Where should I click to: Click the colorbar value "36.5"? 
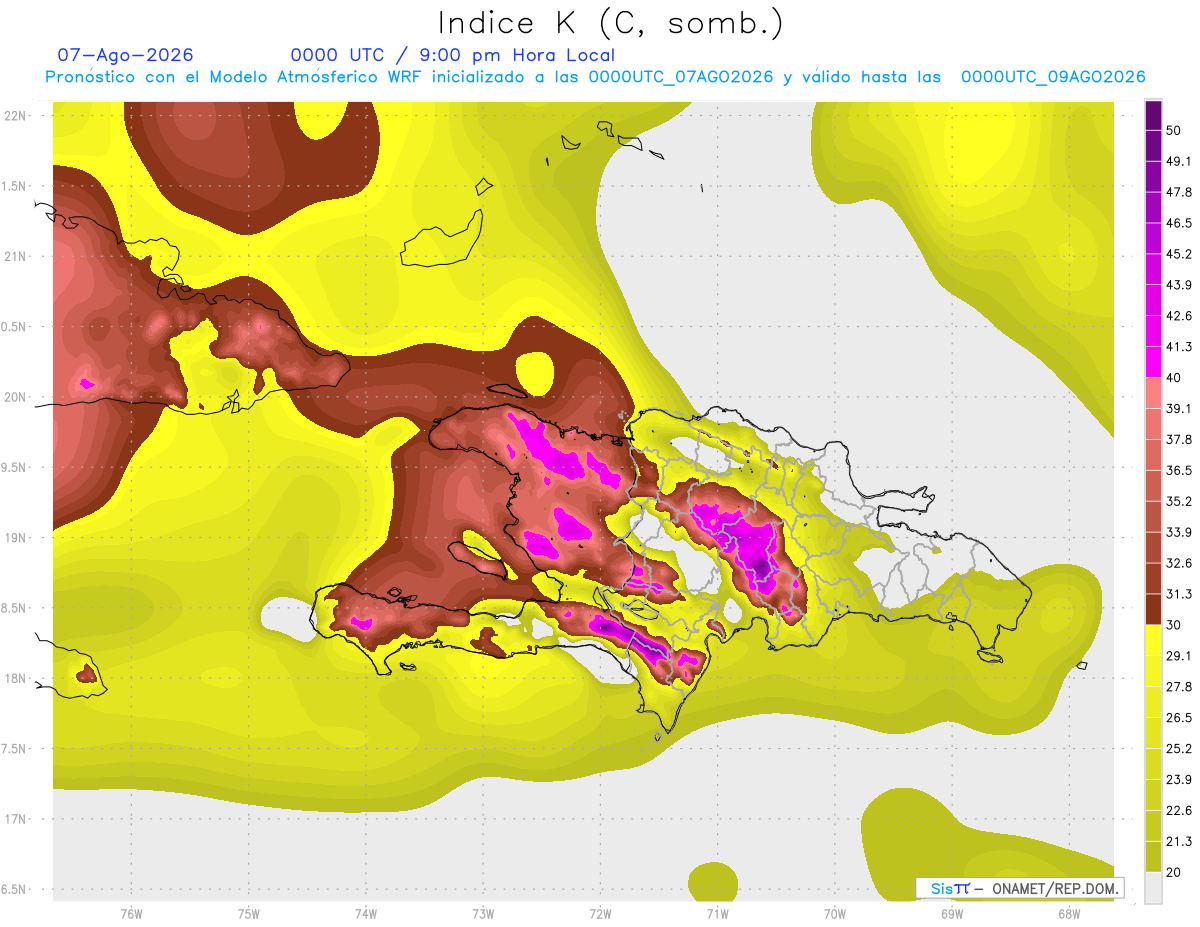1178,470
